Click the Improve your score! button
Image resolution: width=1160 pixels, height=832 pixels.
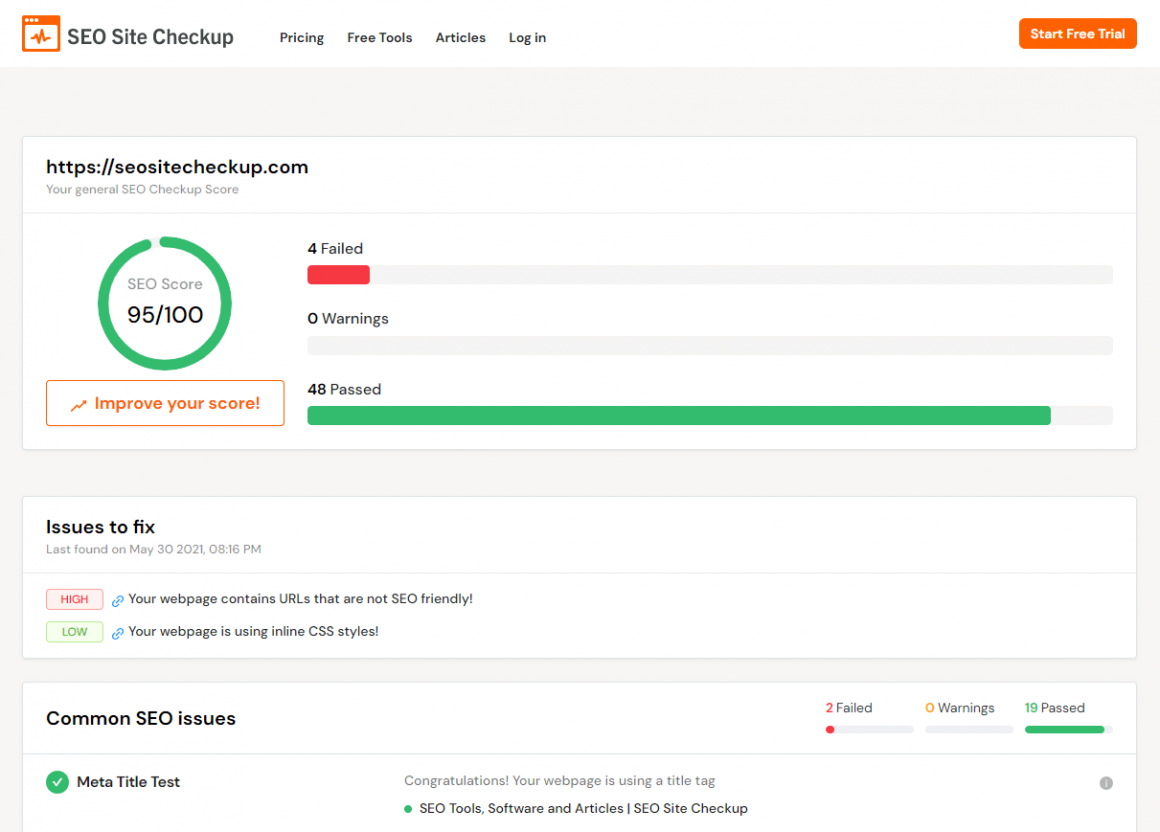(x=165, y=403)
